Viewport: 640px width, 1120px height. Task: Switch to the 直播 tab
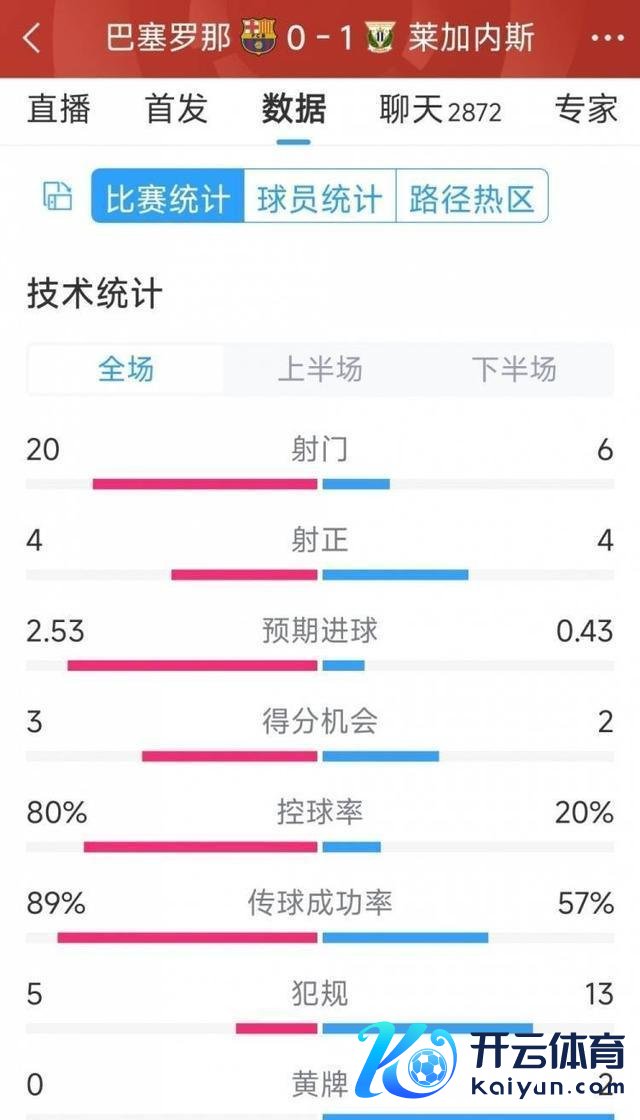pos(59,109)
